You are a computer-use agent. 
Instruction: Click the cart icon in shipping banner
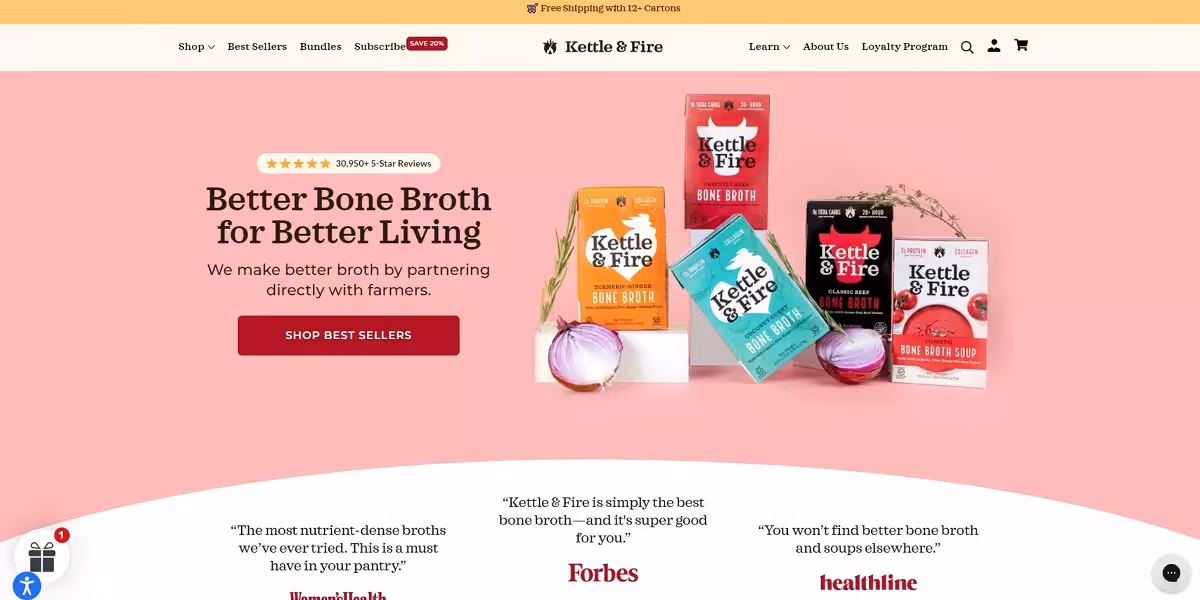pos(532,8)
